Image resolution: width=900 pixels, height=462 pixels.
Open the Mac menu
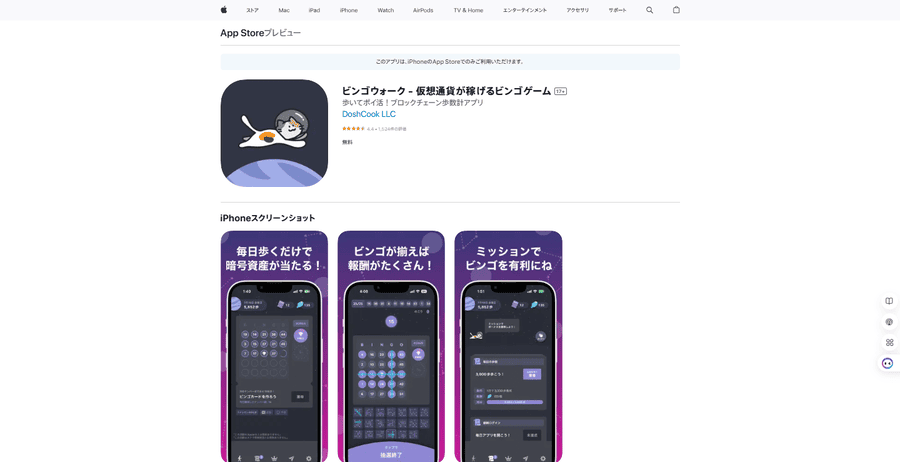pyautogui.click(x=284, y=10)
